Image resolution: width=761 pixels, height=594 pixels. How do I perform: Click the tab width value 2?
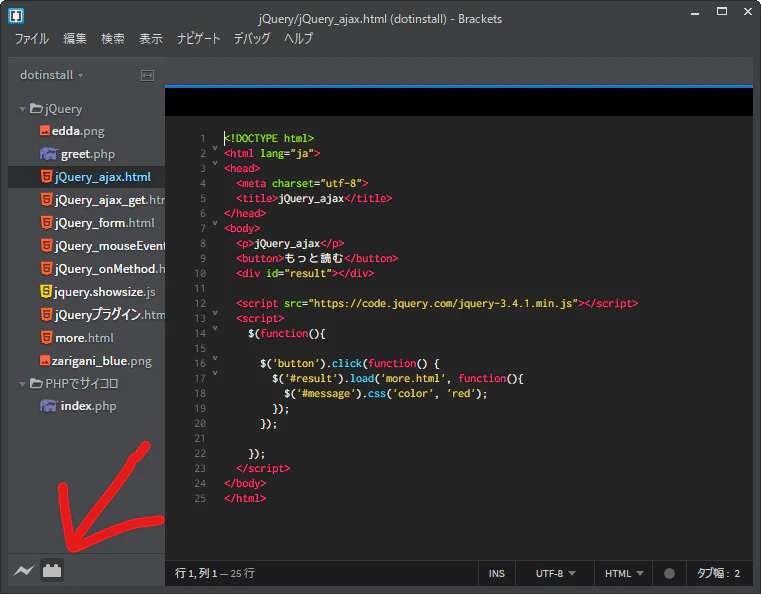737,574
